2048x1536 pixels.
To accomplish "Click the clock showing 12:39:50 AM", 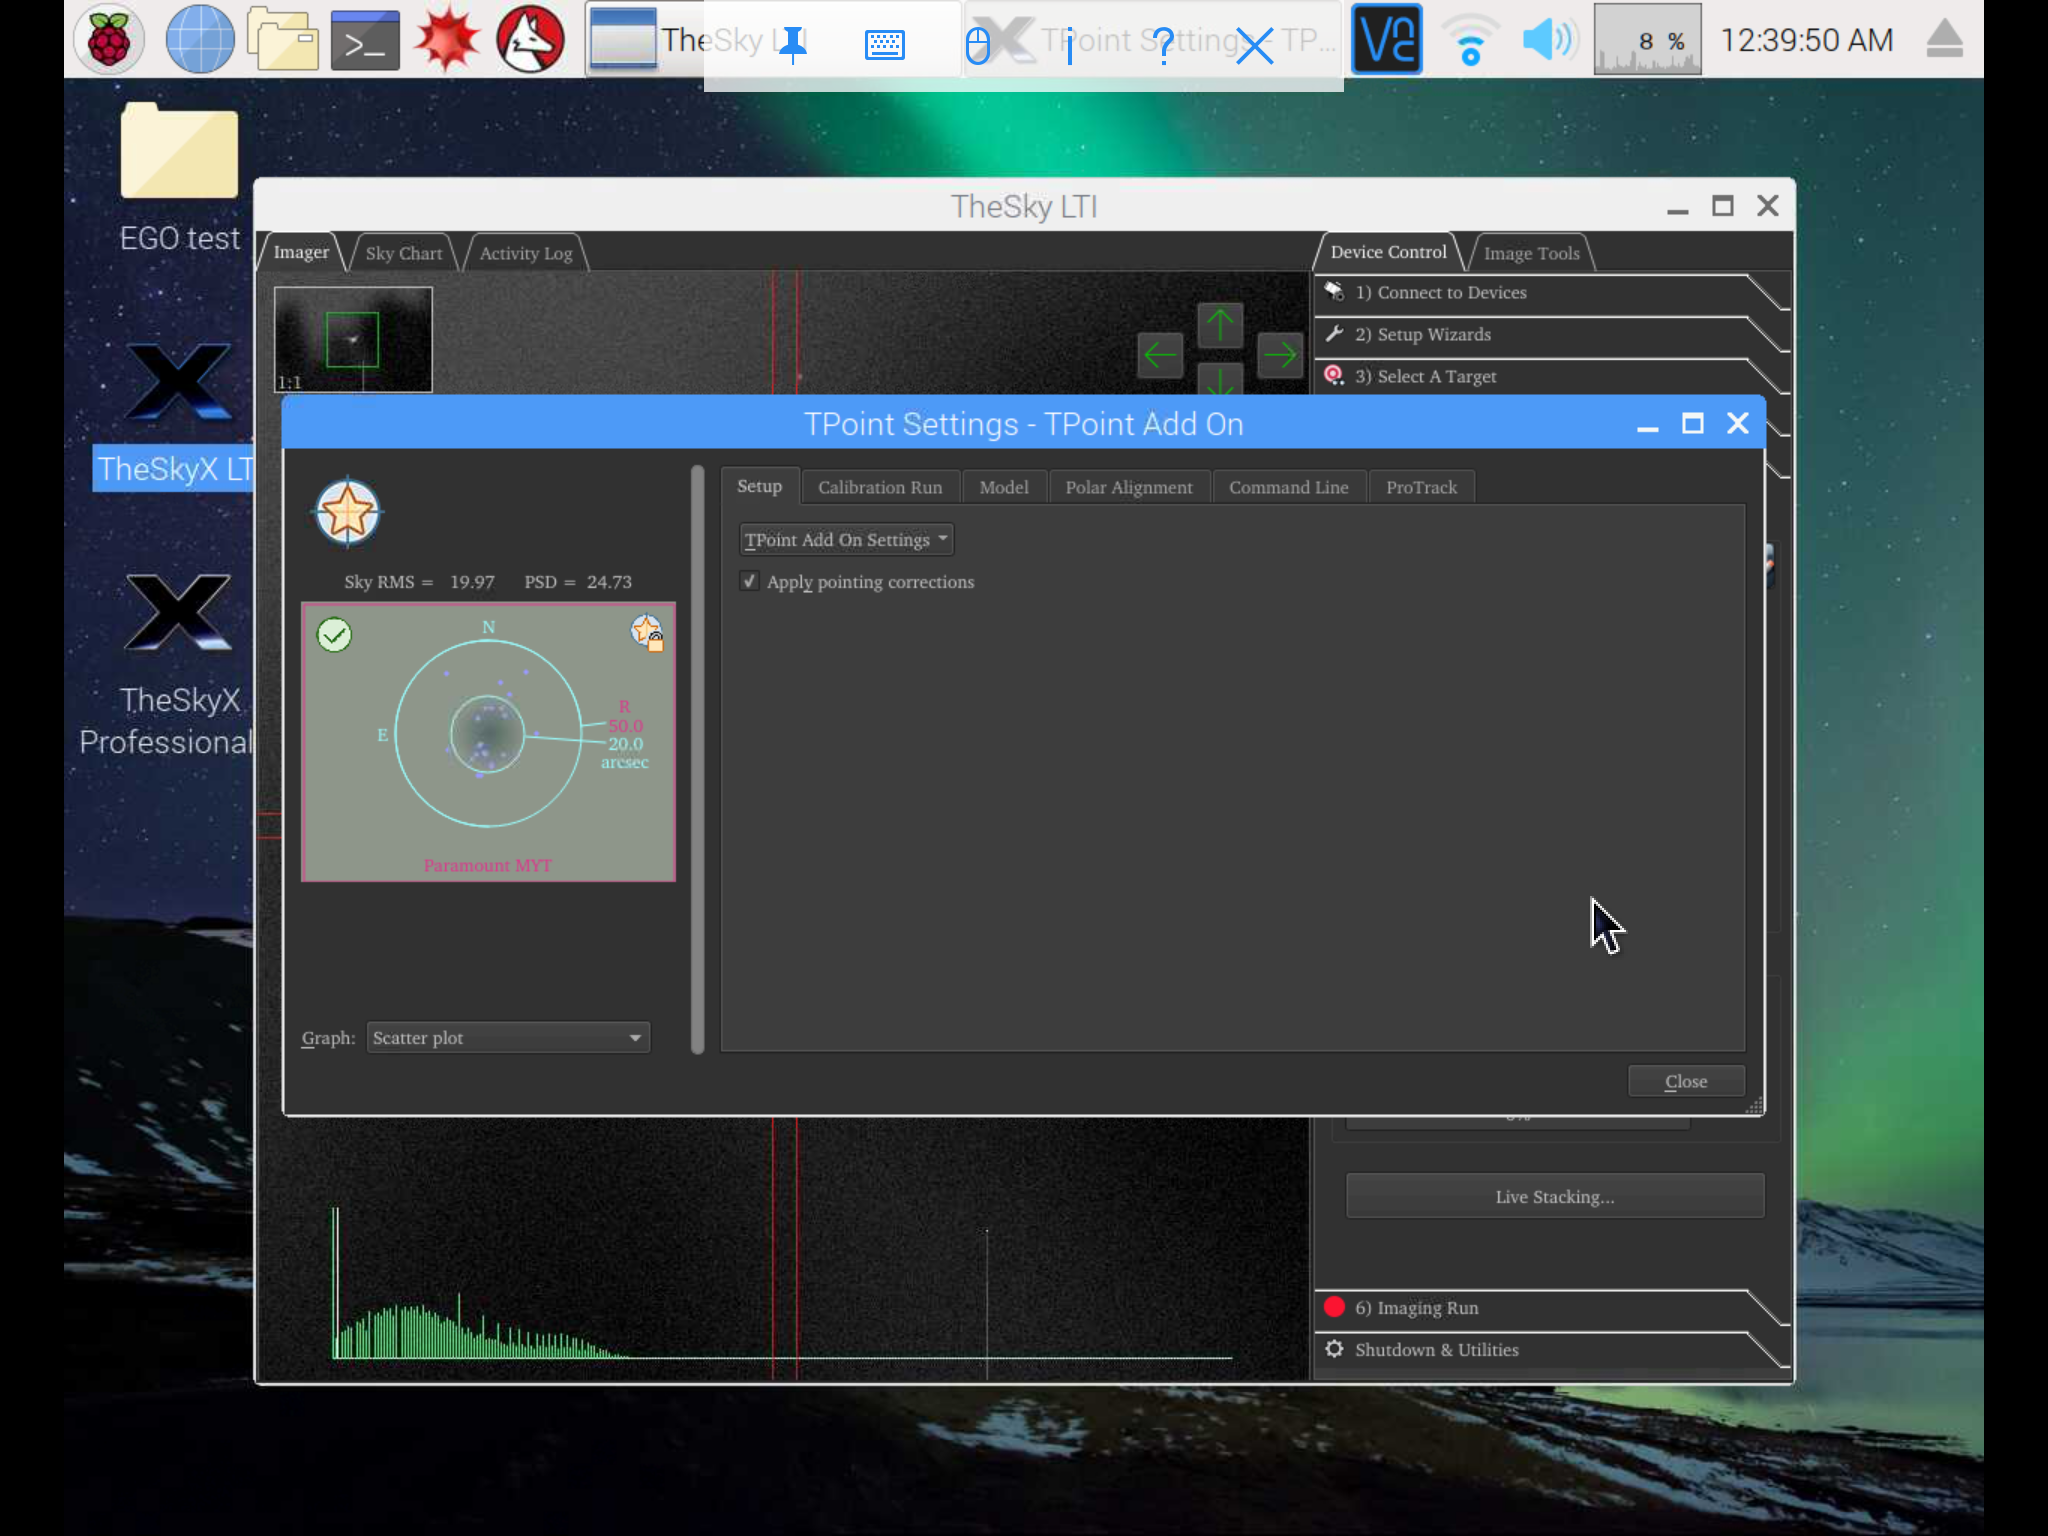I will pos(1806,40).
